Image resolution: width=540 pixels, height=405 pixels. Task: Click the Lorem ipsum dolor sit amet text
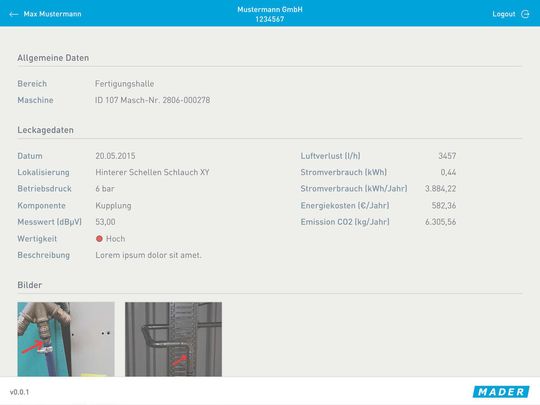click(x=148, y=255)
